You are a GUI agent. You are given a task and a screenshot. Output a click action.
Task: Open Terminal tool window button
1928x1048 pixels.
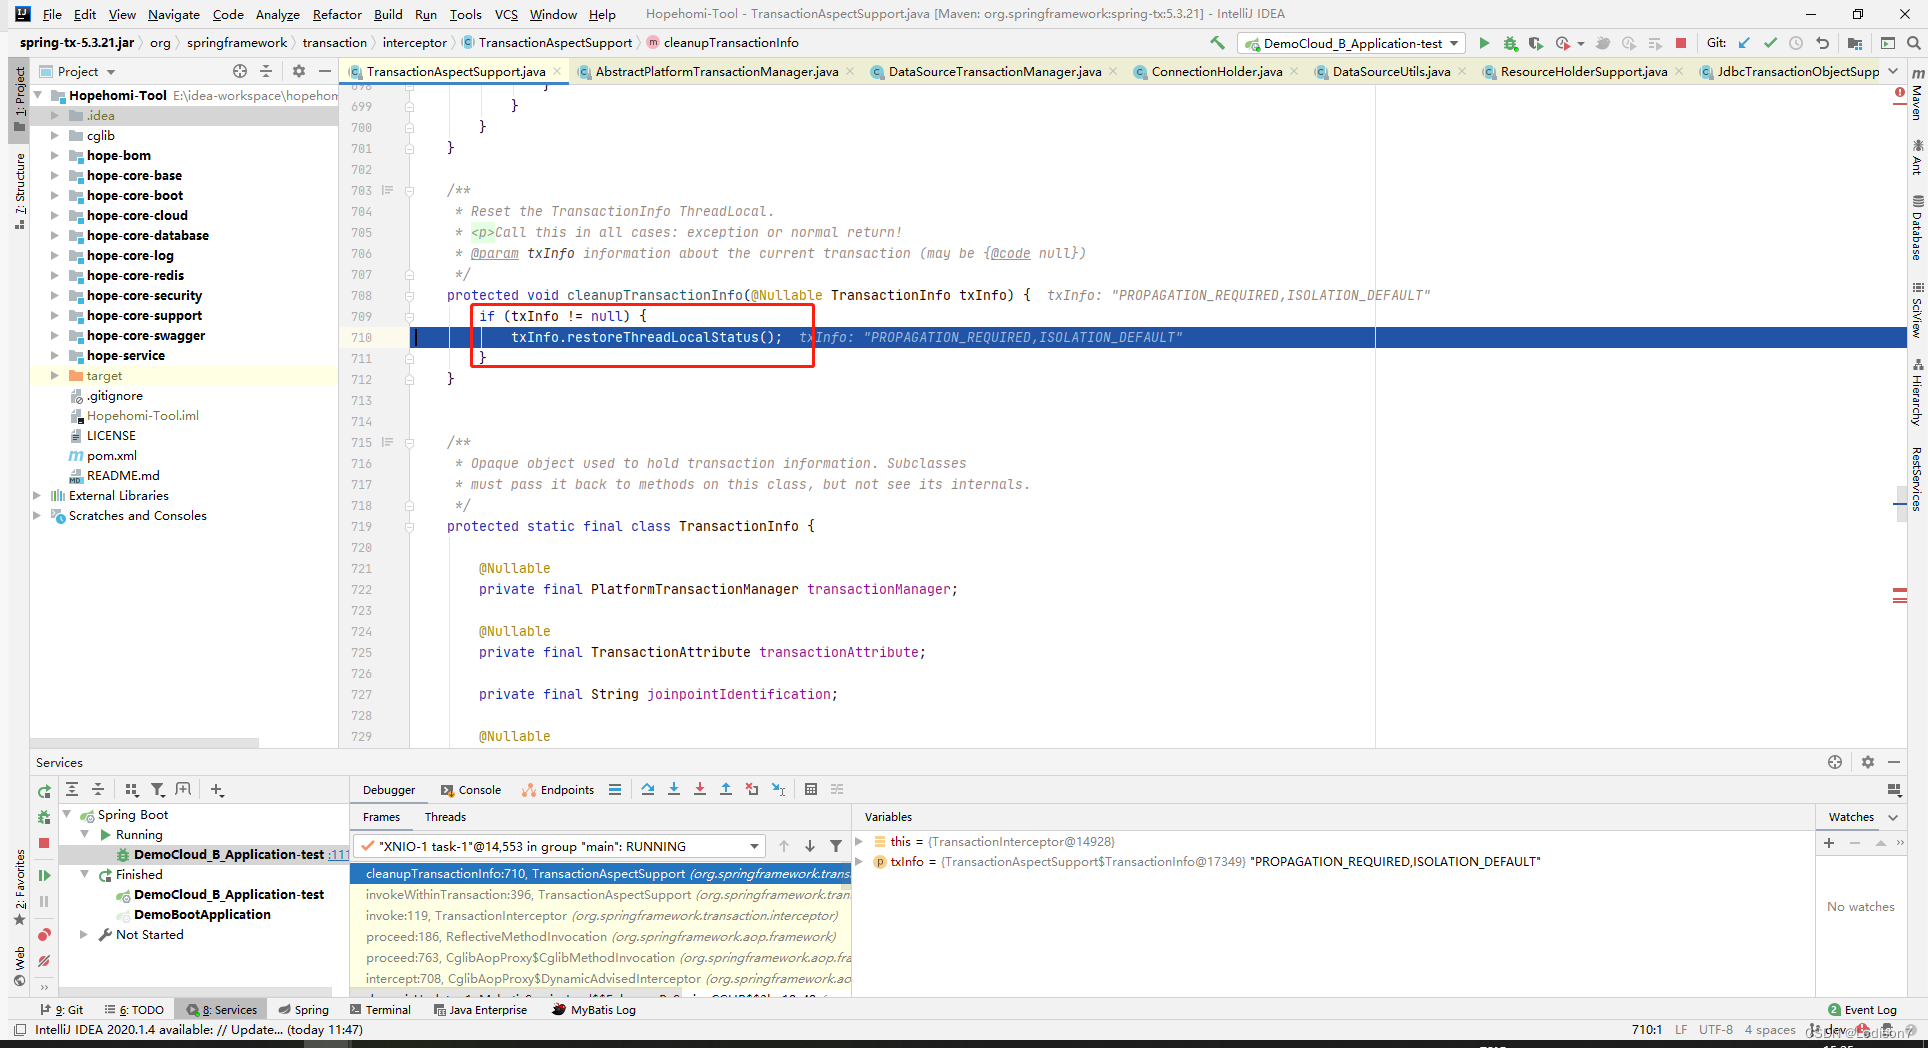(381, 1010)
